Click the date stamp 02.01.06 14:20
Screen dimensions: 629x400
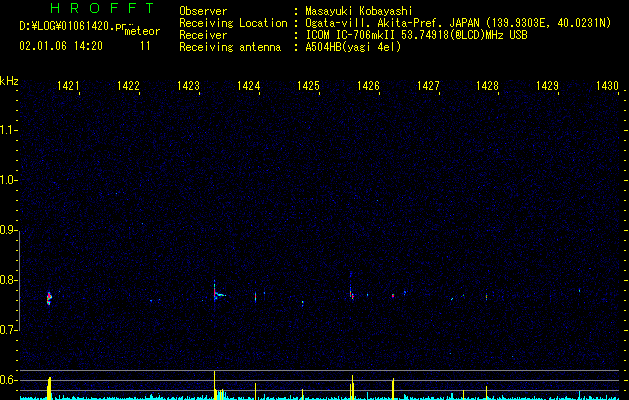[x=61, y=46]
